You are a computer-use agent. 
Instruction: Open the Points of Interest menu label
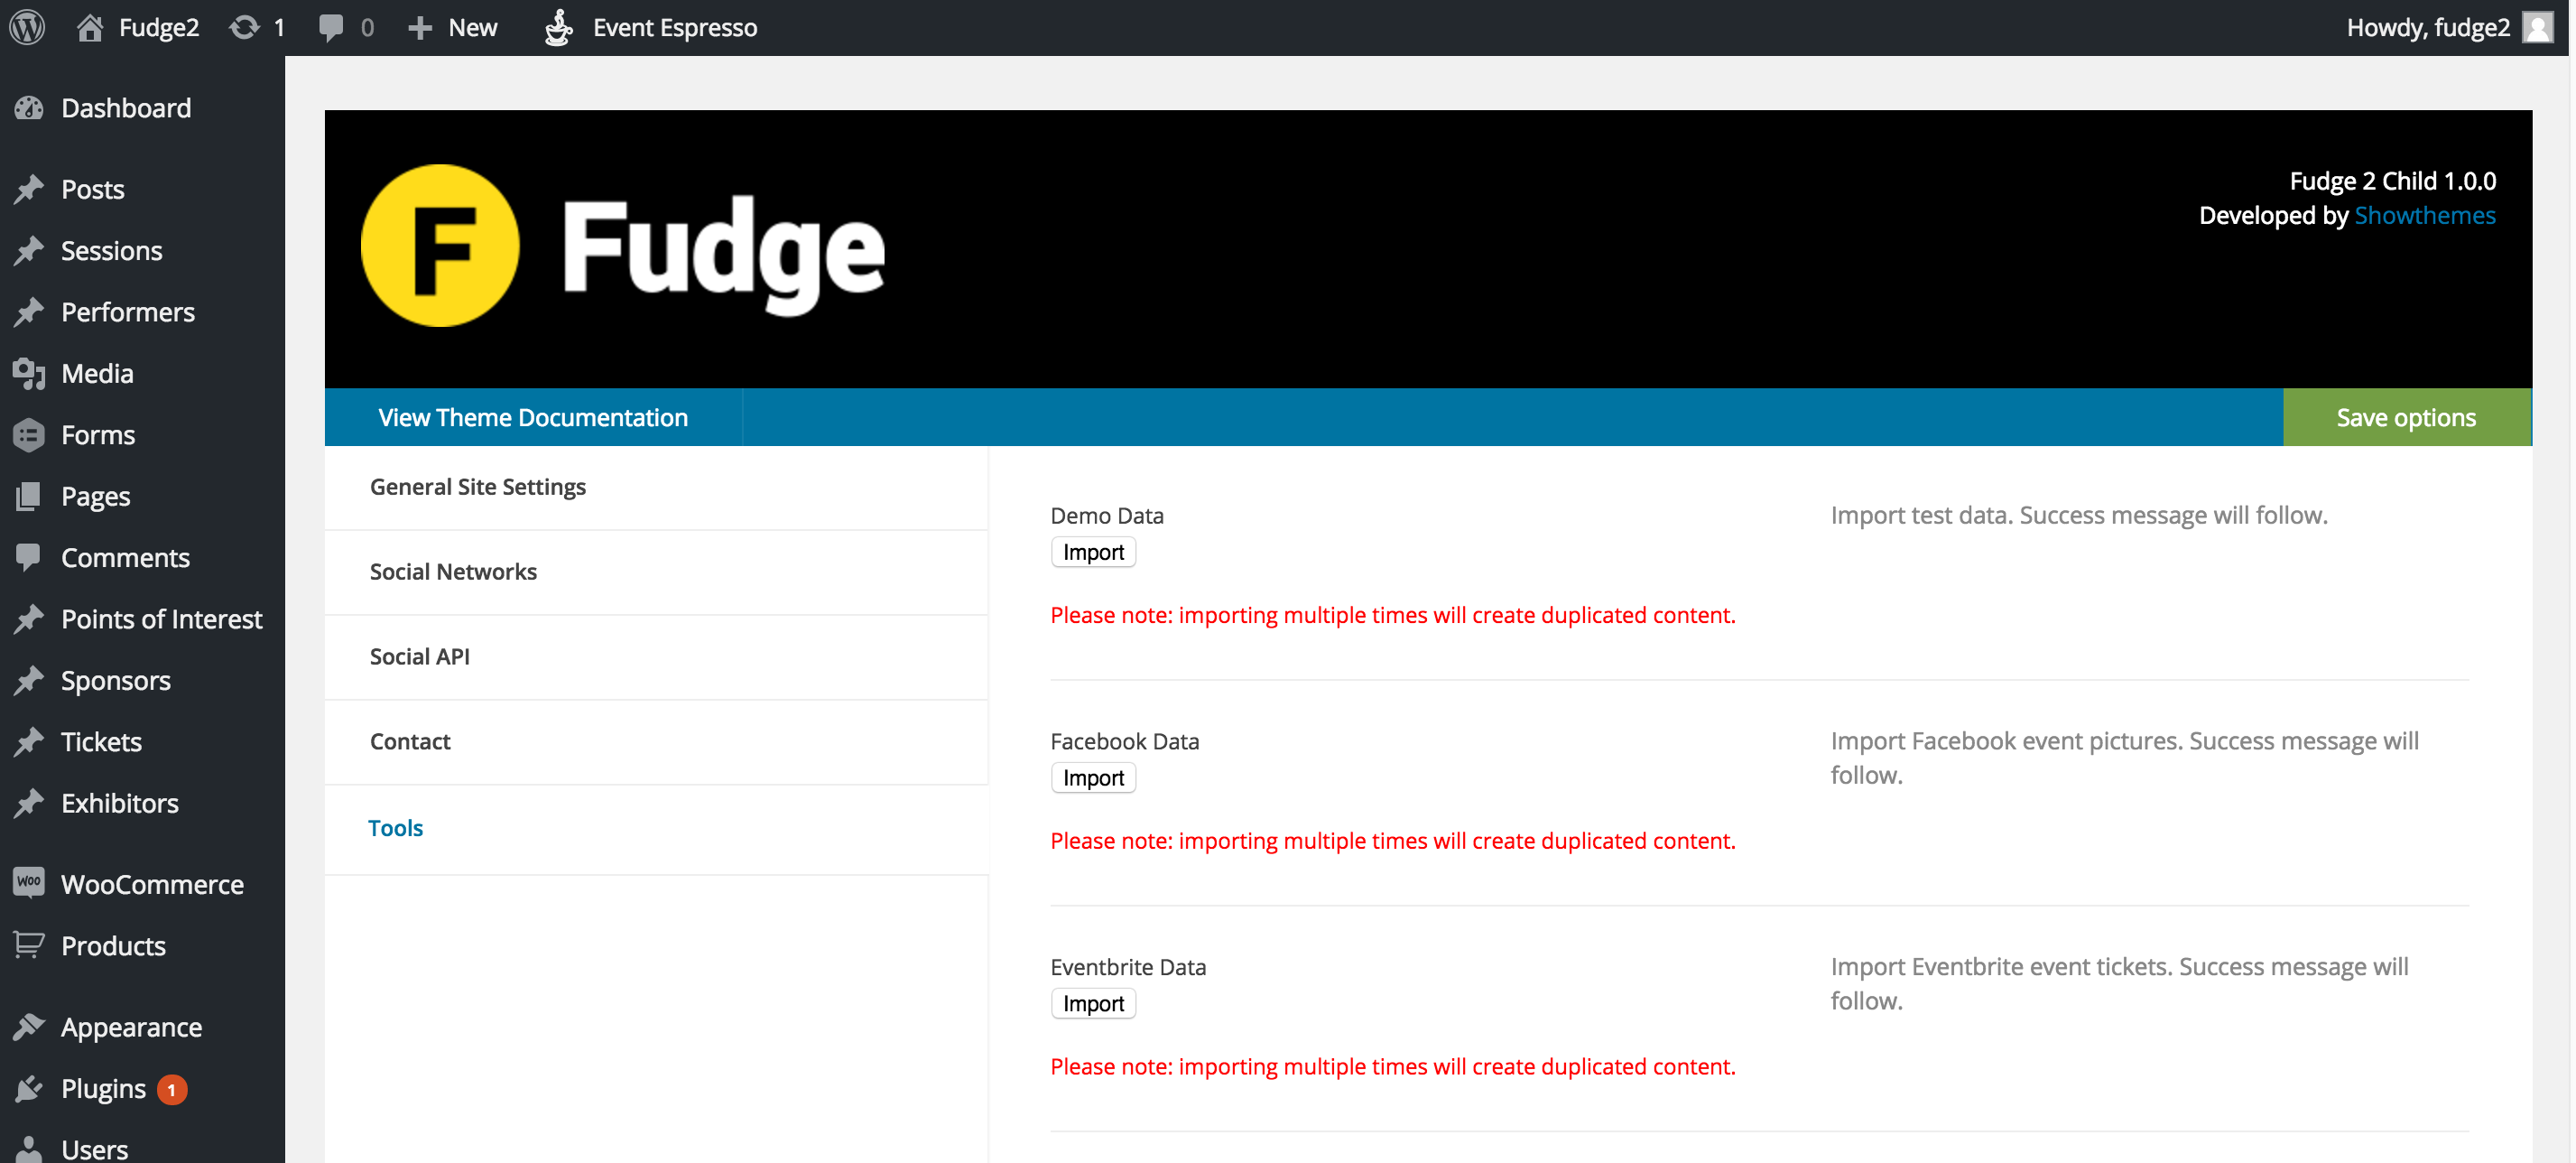[162, 619]
